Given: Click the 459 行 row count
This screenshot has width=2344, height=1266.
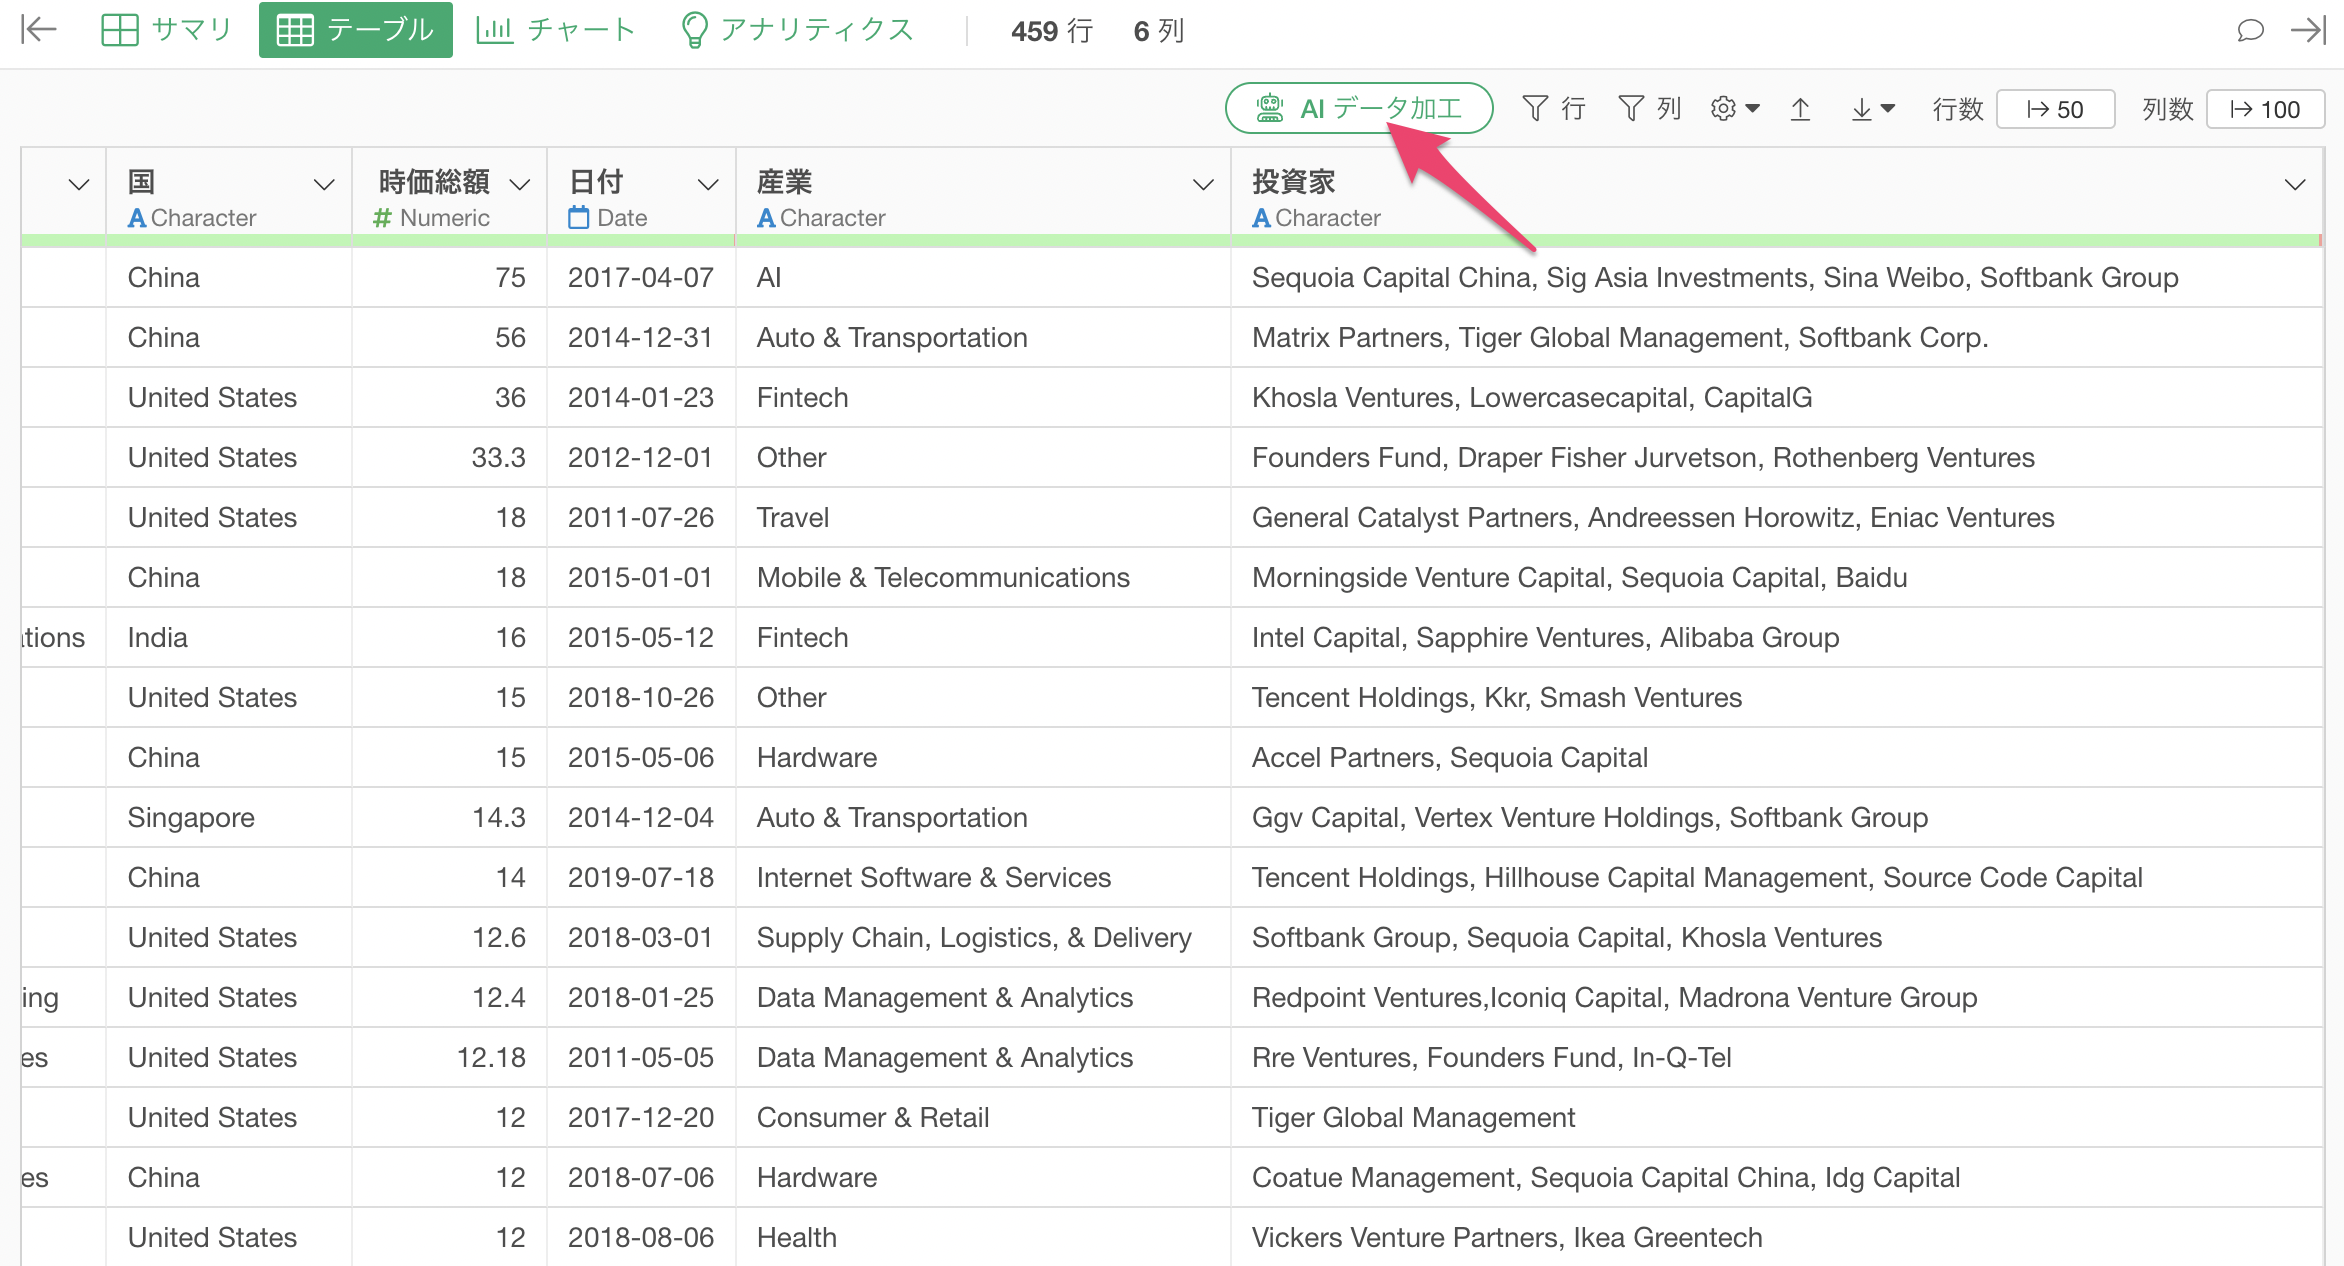Looking at the screenshot, I should click(1051, 31).
